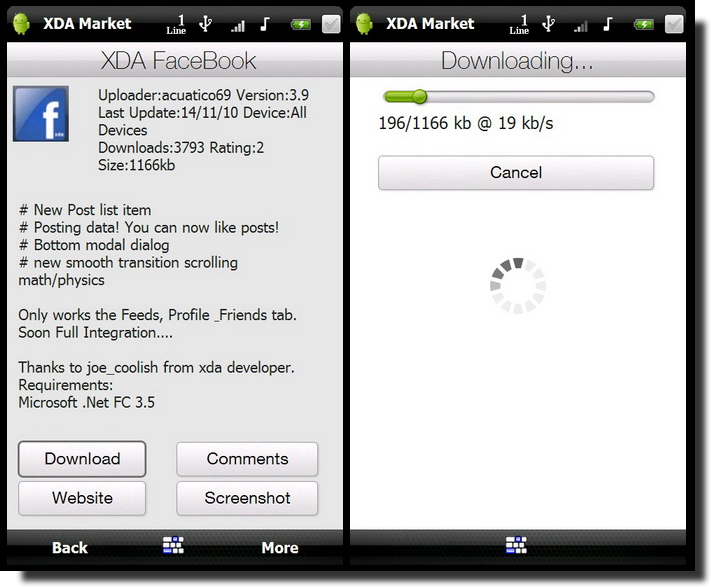Tap the Line 1 indicator on left screen
This screenshot has width=711, height=587.
[x=177, y=24]
